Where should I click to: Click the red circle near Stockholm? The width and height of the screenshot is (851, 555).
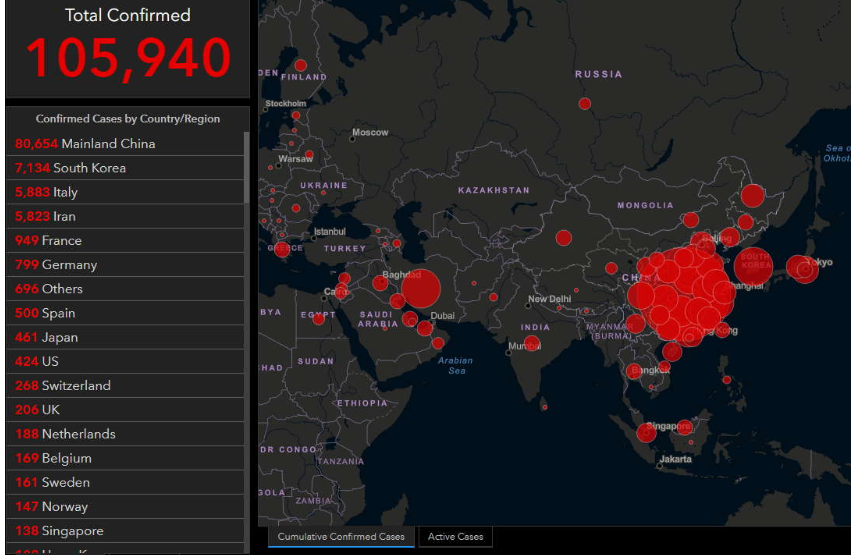click(x=296, y=115)
